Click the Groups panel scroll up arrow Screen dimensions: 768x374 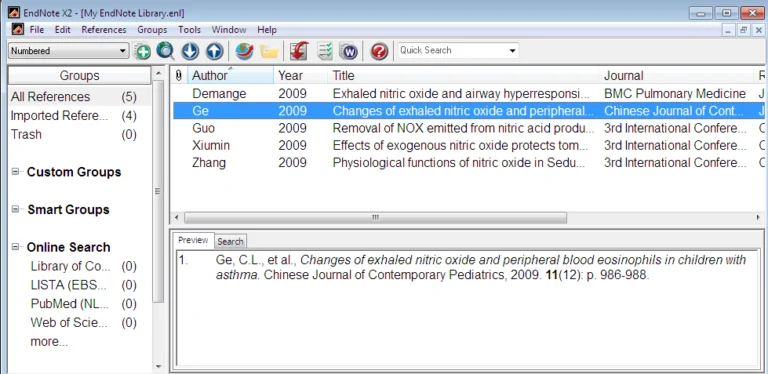(x=158, y=73)
